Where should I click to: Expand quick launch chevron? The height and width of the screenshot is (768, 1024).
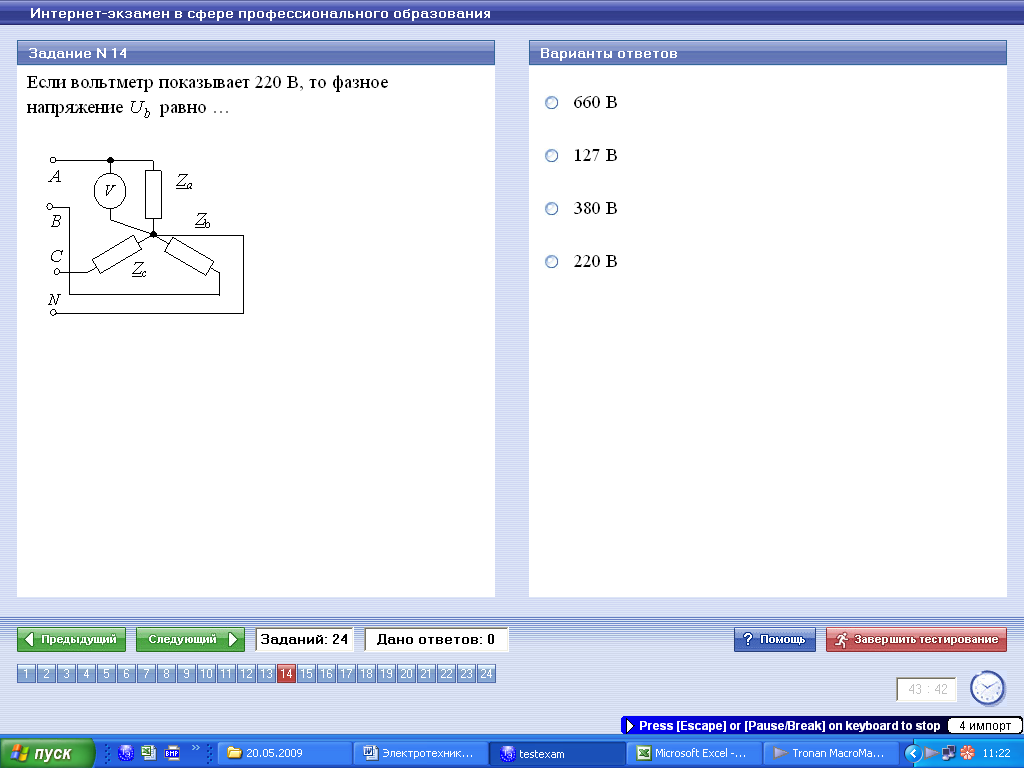tap(195, 748)
